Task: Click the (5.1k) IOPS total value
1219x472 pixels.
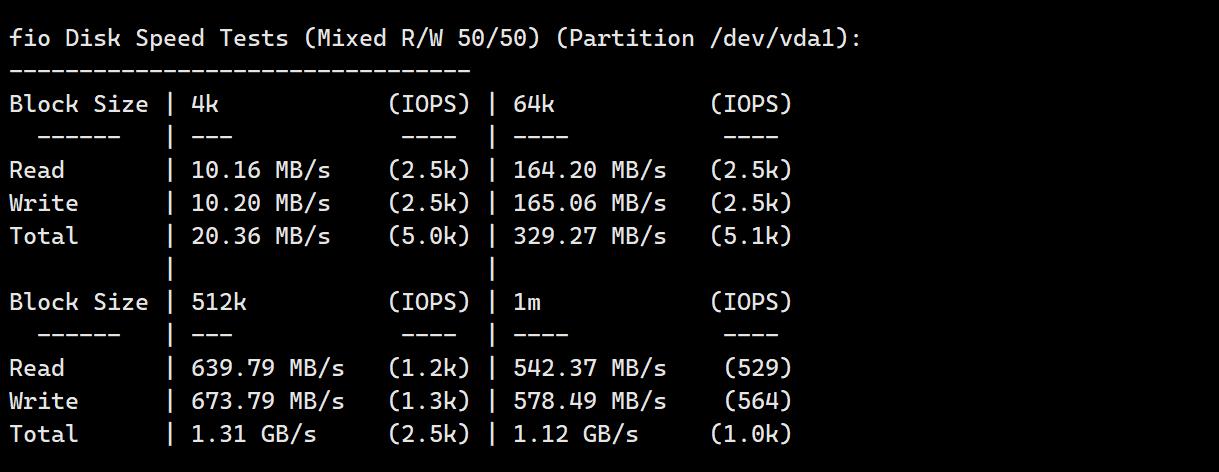Action: click(x=751, y=236)
